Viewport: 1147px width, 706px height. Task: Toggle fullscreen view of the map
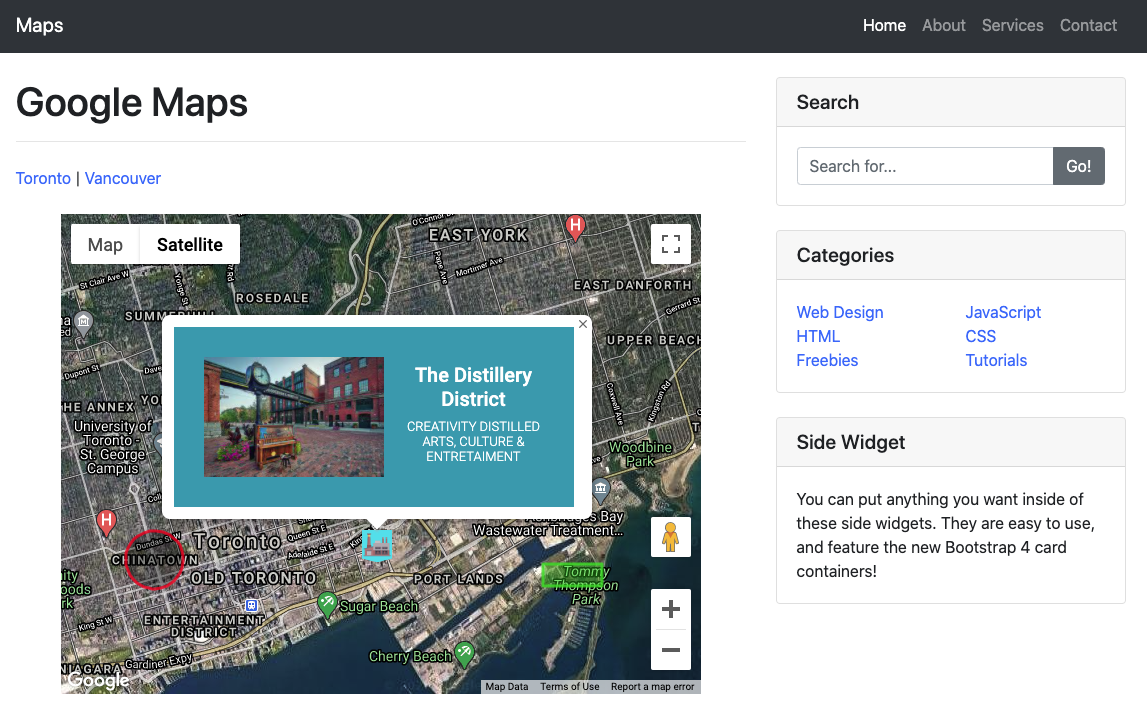[670, 244]
